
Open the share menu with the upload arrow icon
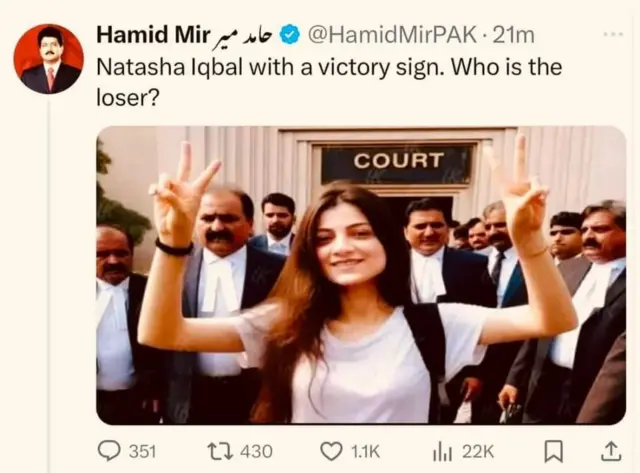611,451
